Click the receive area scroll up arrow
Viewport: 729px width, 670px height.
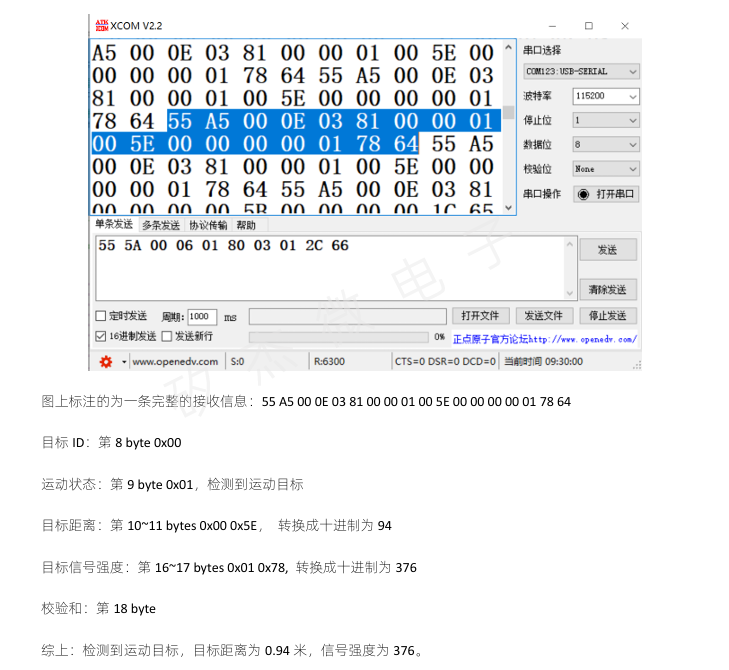[509, 47]
